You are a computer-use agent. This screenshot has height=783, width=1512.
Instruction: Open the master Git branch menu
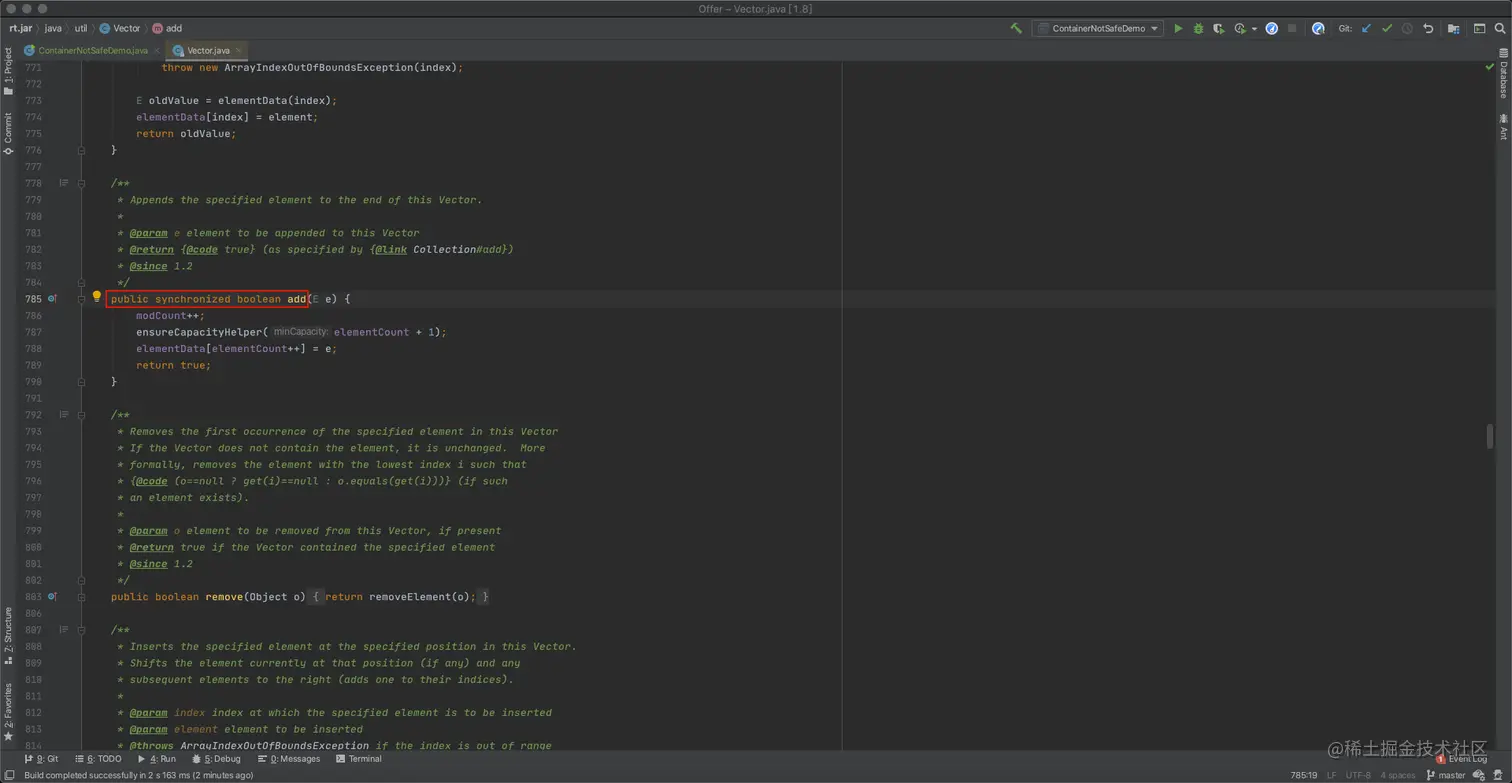point(1445,775)
